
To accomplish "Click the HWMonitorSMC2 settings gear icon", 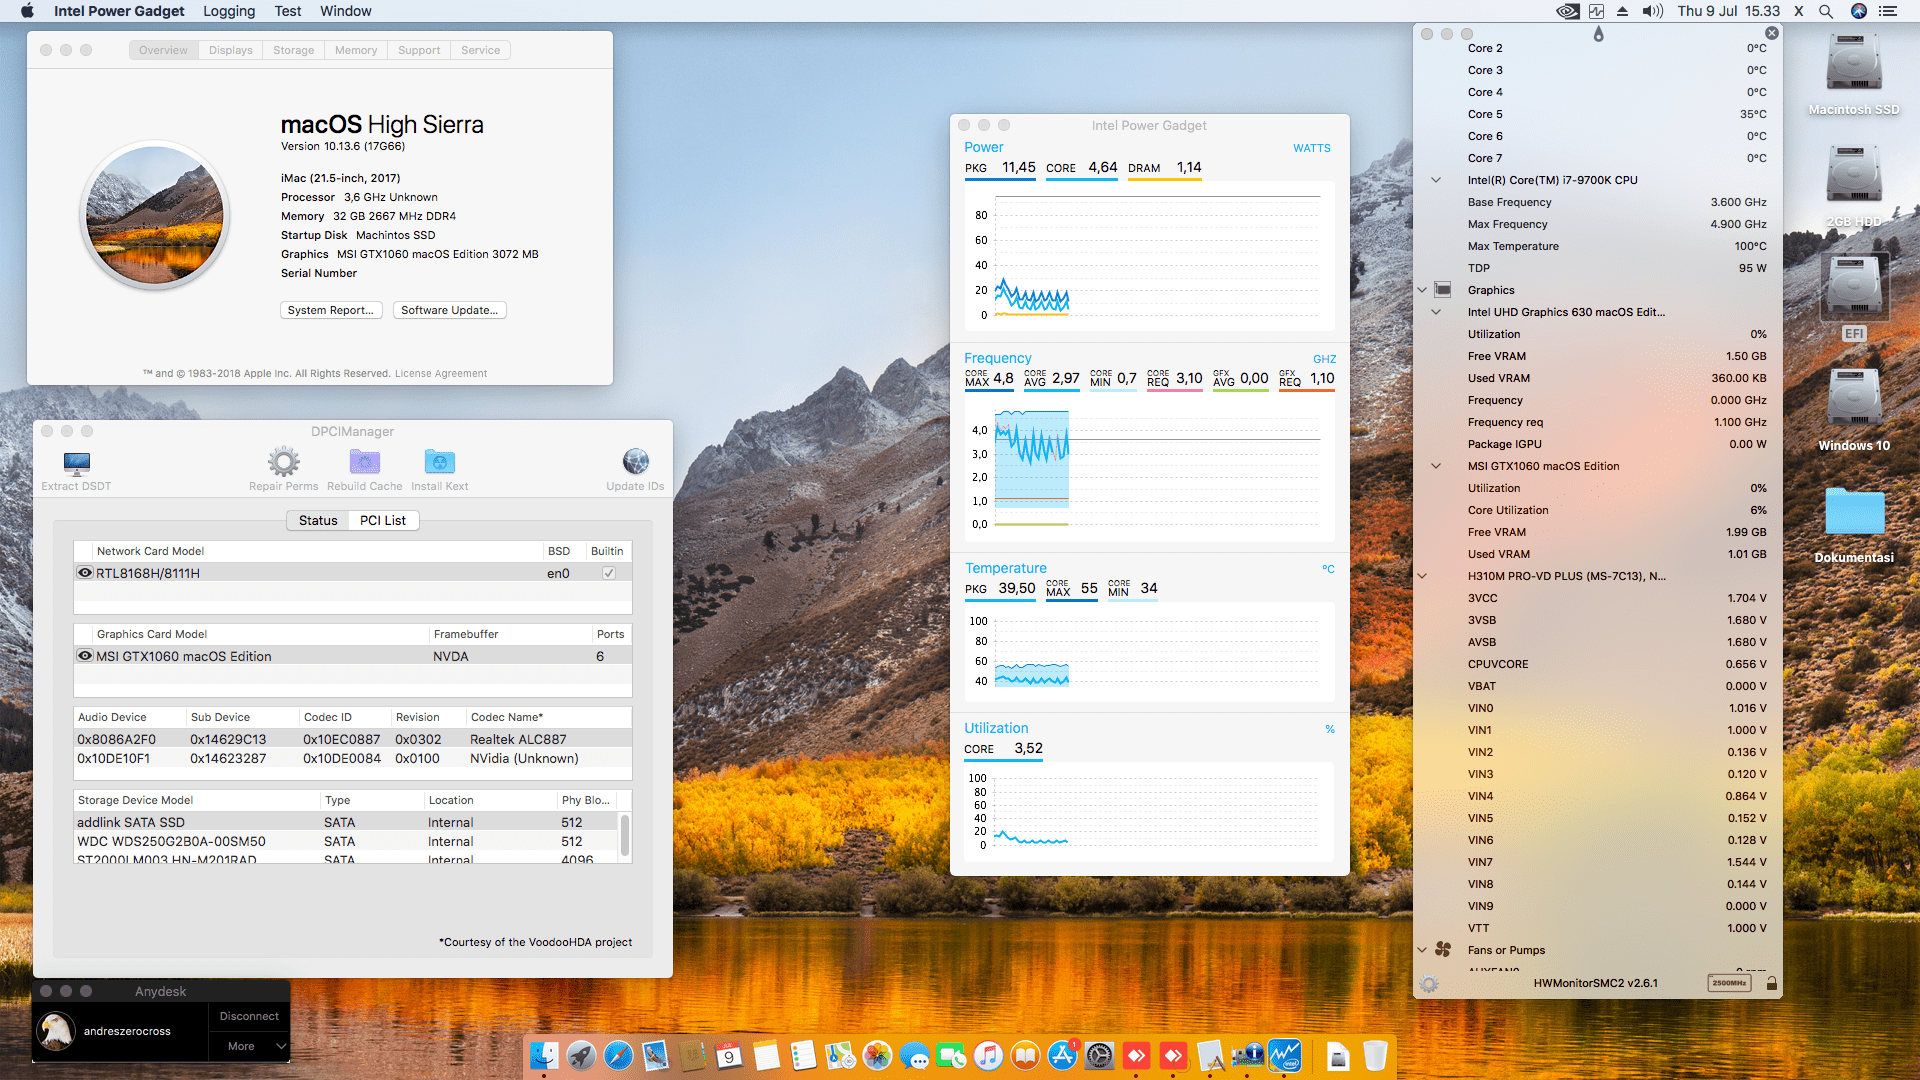I will [1428, 983].
